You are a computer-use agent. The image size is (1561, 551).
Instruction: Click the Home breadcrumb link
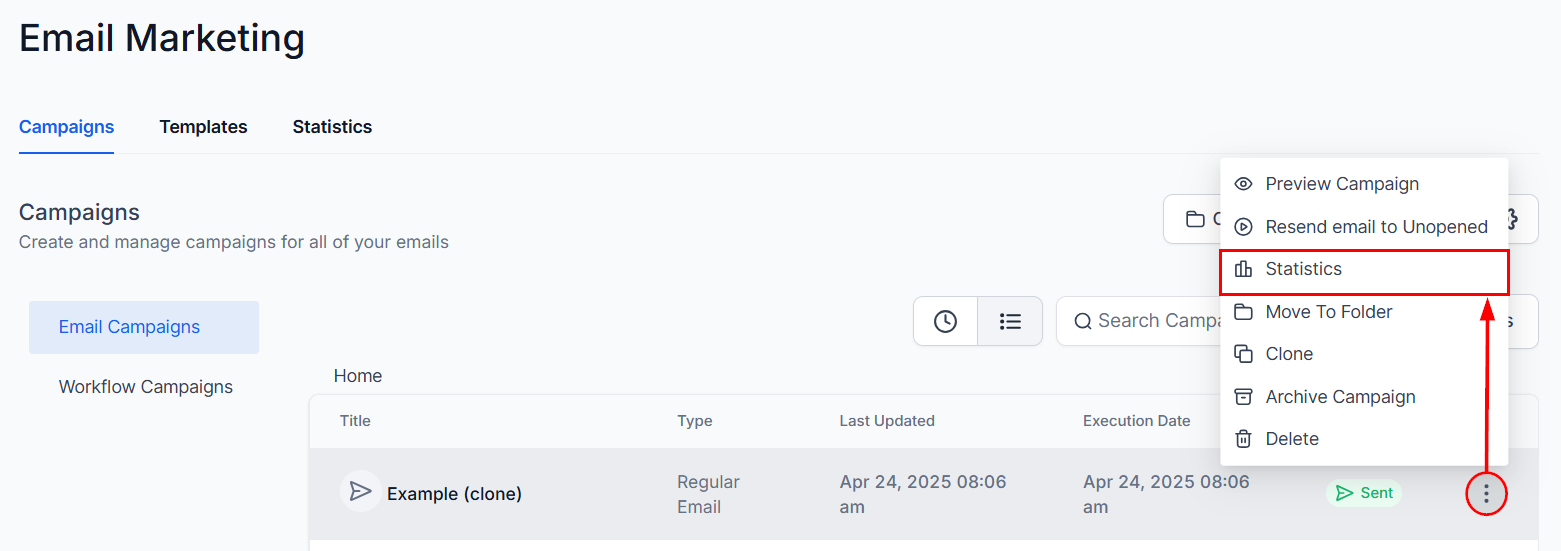pyautogui.click(x=358, y=376)
